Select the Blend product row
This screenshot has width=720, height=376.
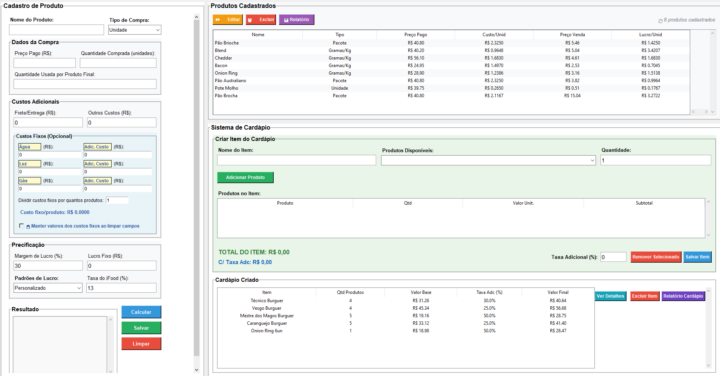451,51
